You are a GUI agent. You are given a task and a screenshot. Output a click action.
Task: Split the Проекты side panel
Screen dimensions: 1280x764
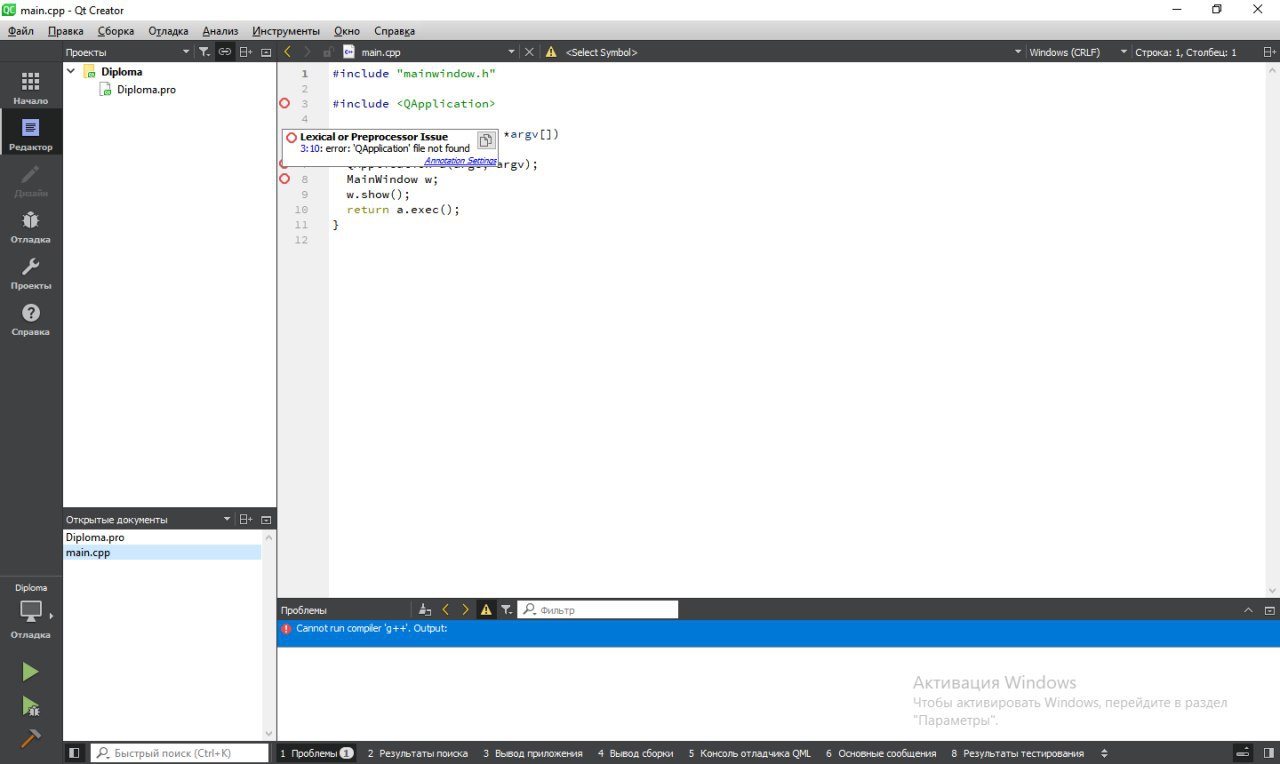click(246, 52)
